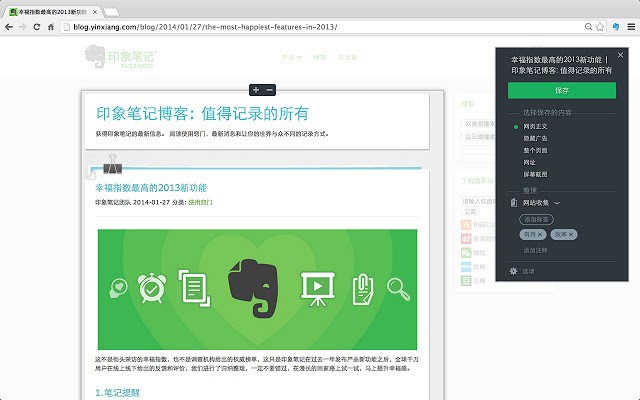Click the minus button to shrink selection
640x400 pixels.
270,90
